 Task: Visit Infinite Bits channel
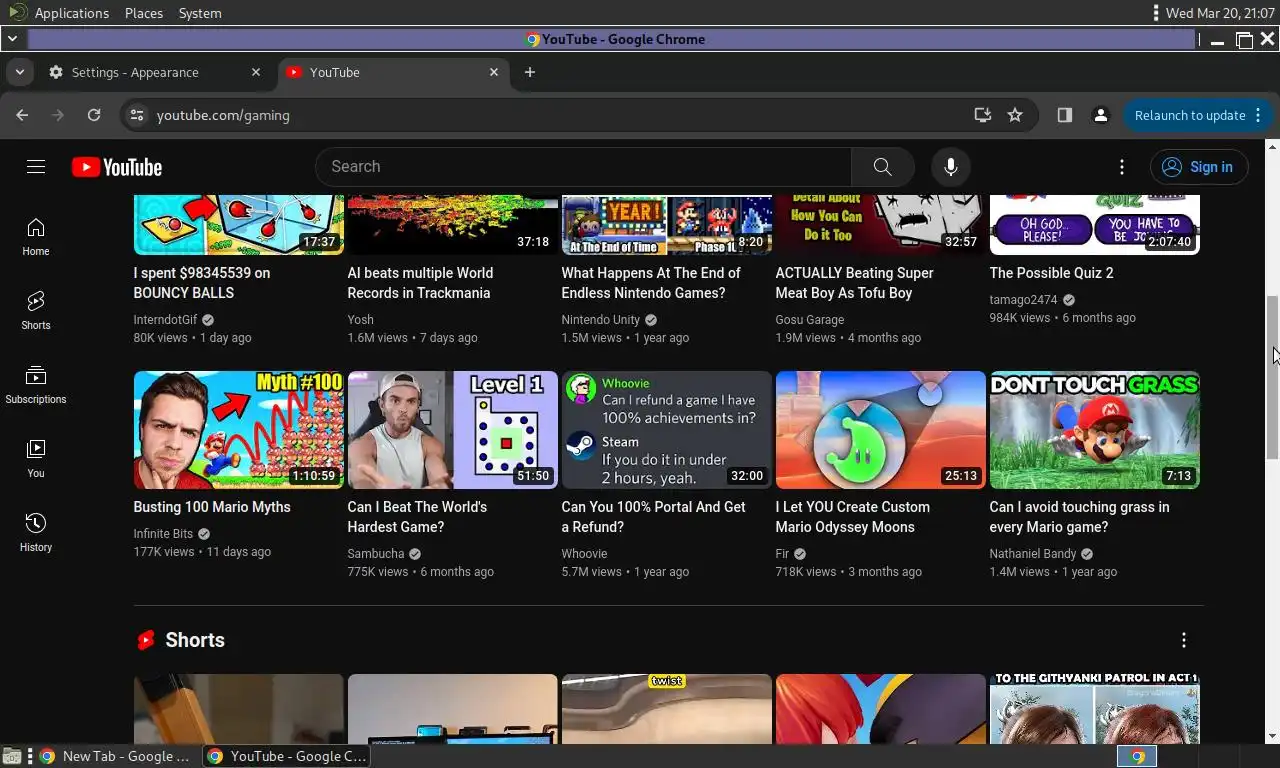163,534
